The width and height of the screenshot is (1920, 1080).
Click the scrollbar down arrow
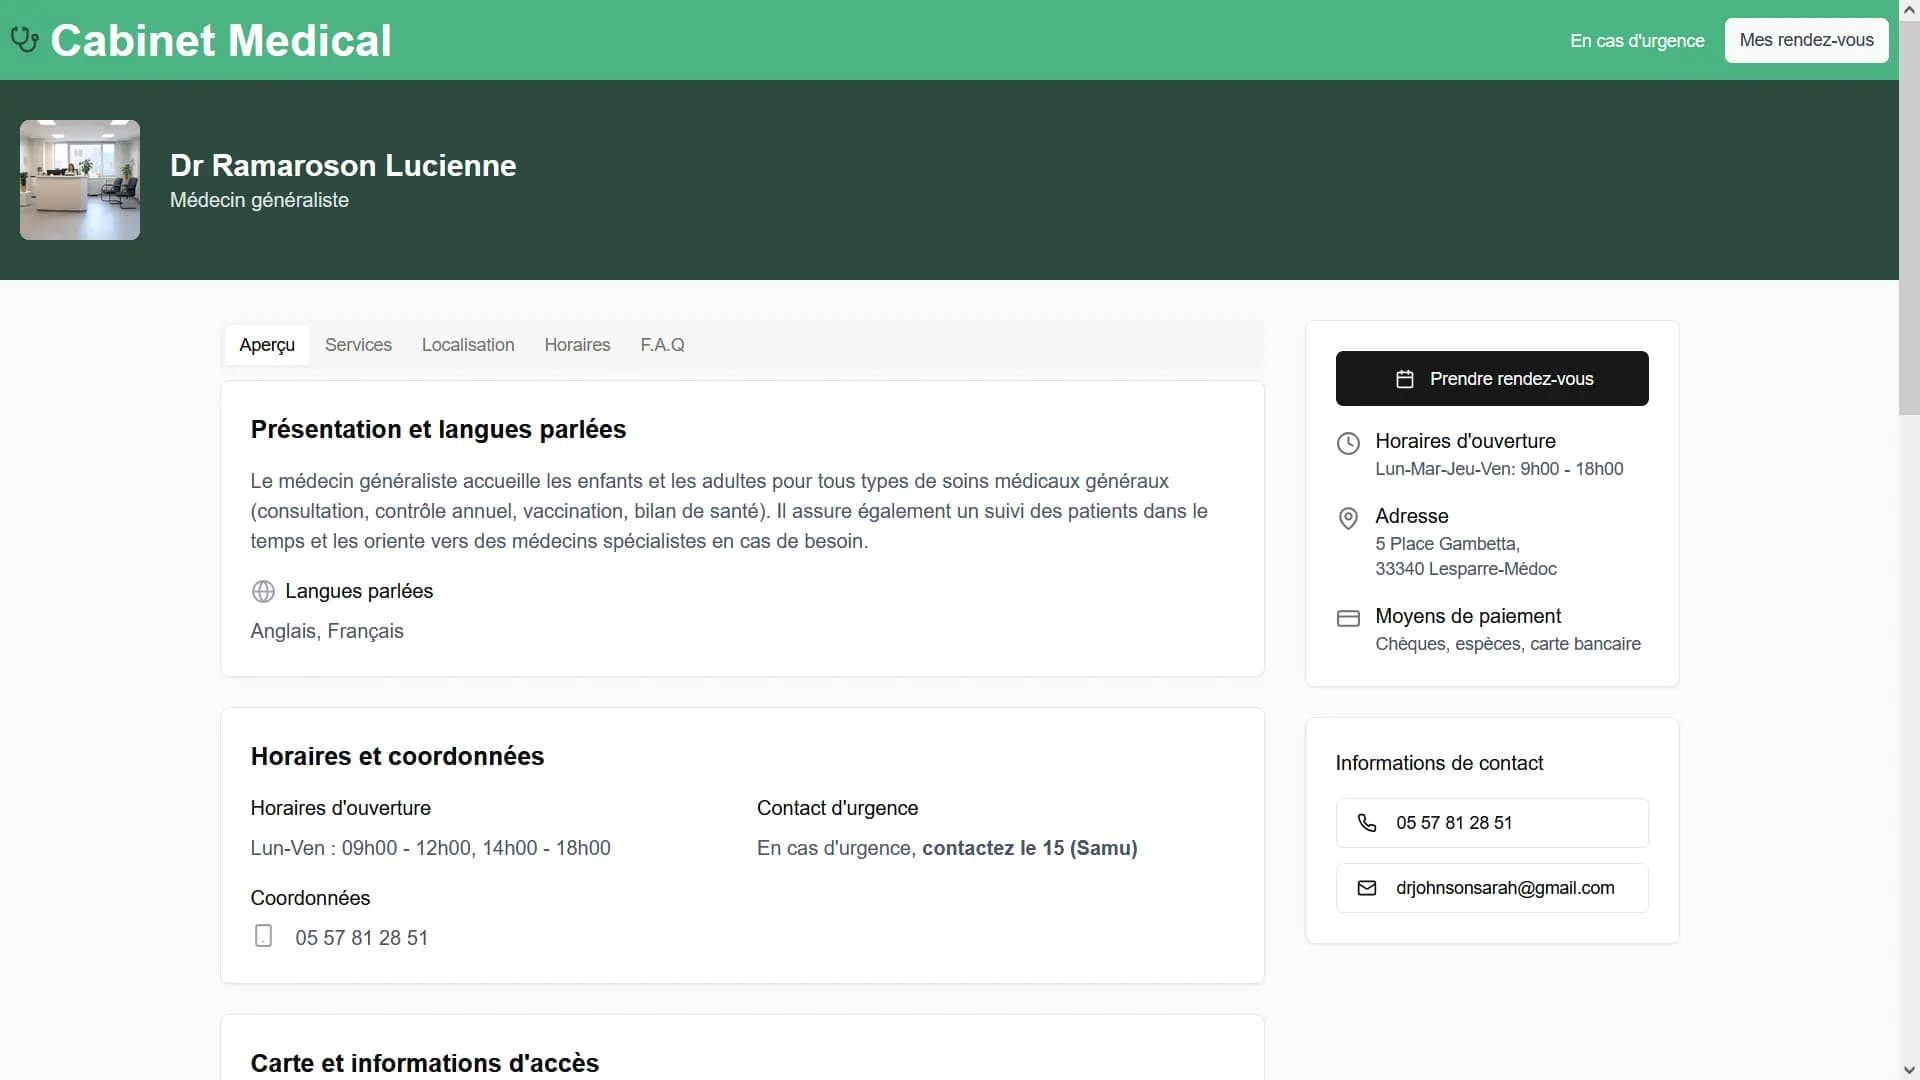pyautogui.click(x=1909, y=1070)
